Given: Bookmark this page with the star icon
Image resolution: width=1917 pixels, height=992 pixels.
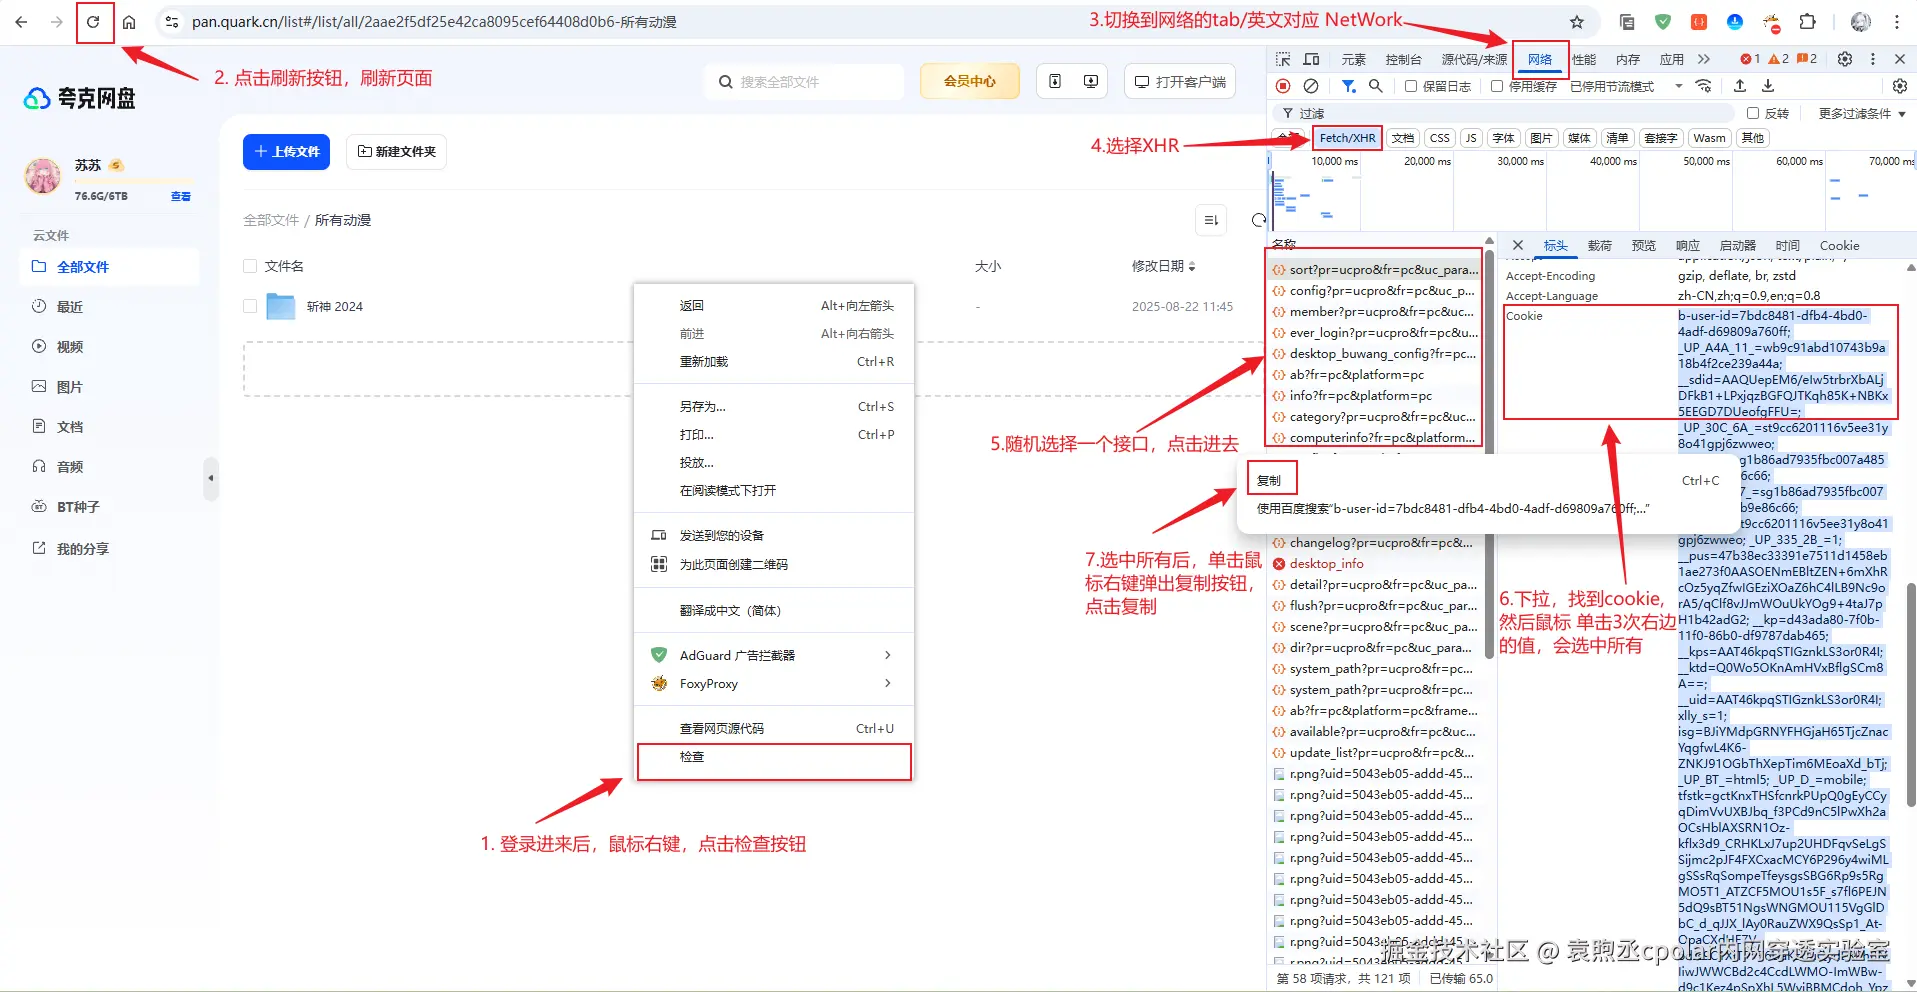Looking at the screenshot, I should (x=1577, y=22).
